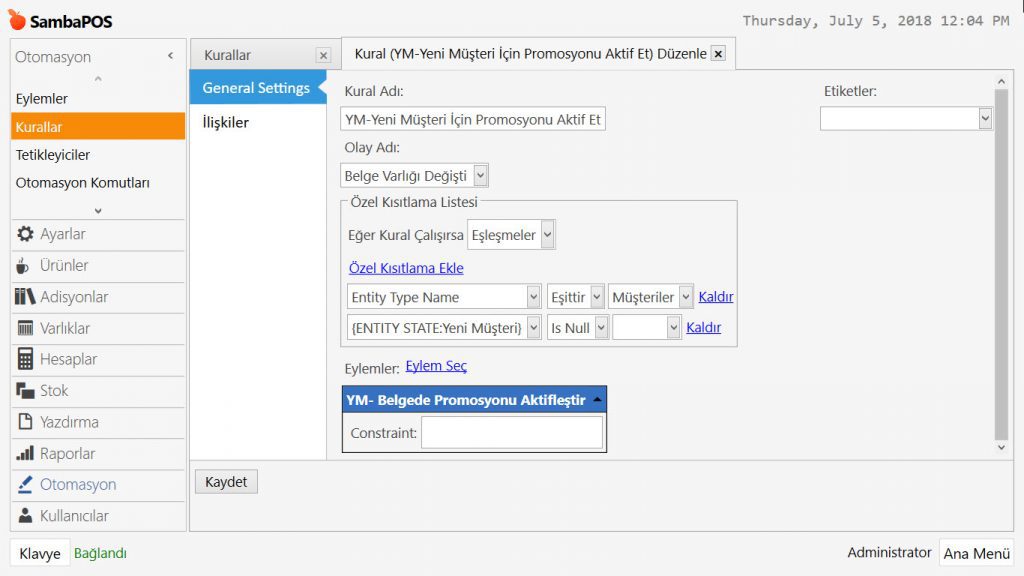Screen dimensions: 1024x576
Task: Select Tetikleyiciler in the automation menu
Action: 53,155
